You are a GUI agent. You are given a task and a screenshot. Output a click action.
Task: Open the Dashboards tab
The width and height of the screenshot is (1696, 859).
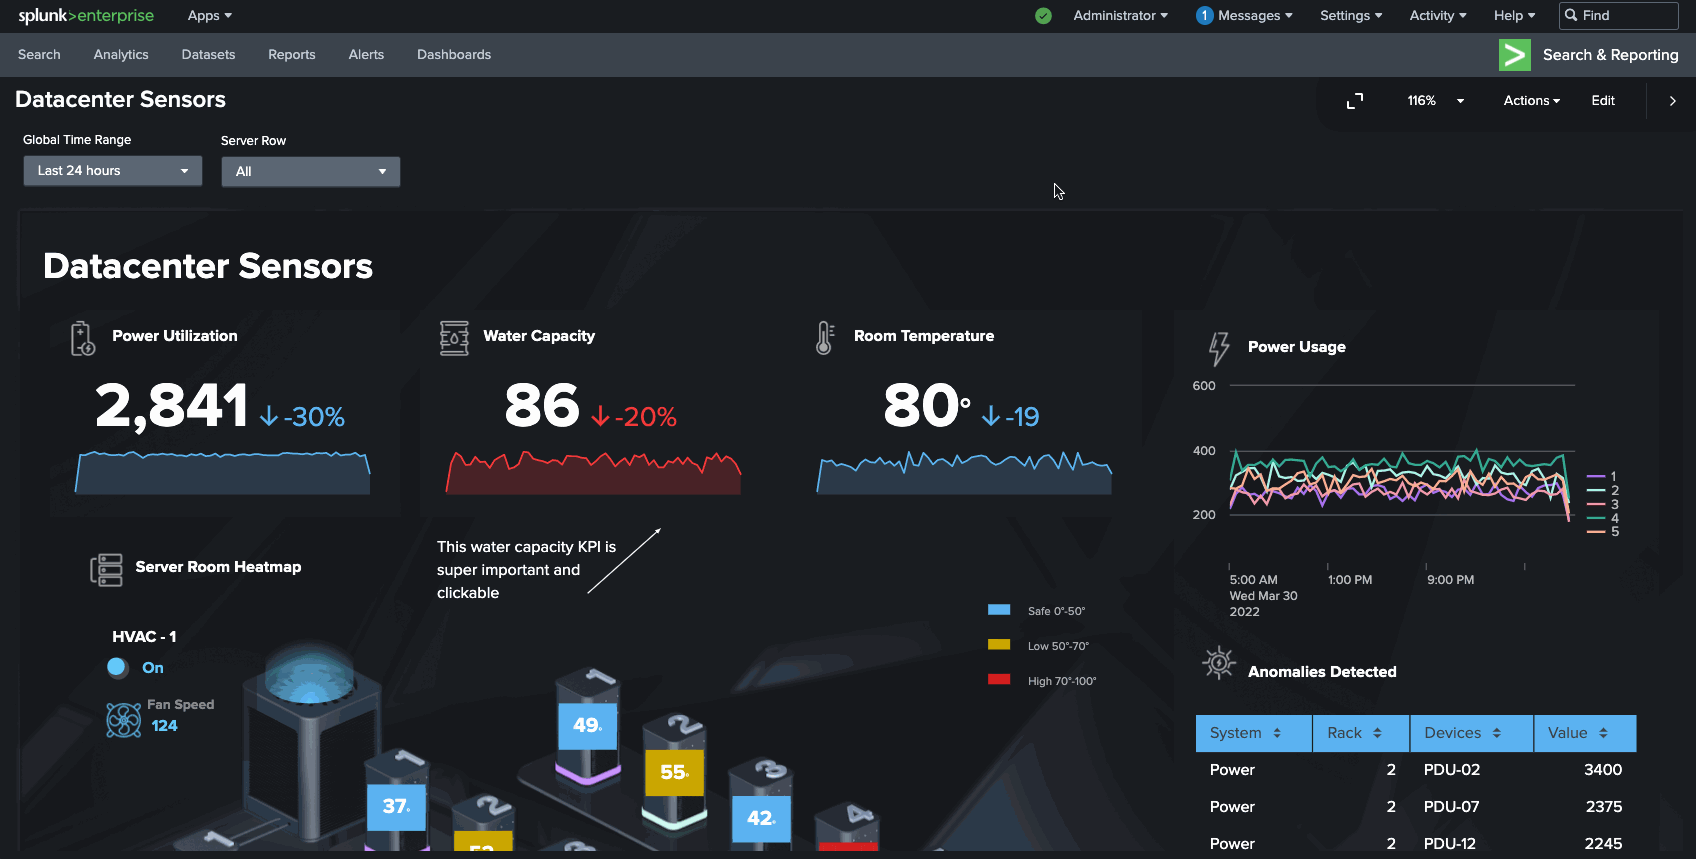[x=454, y=55]
